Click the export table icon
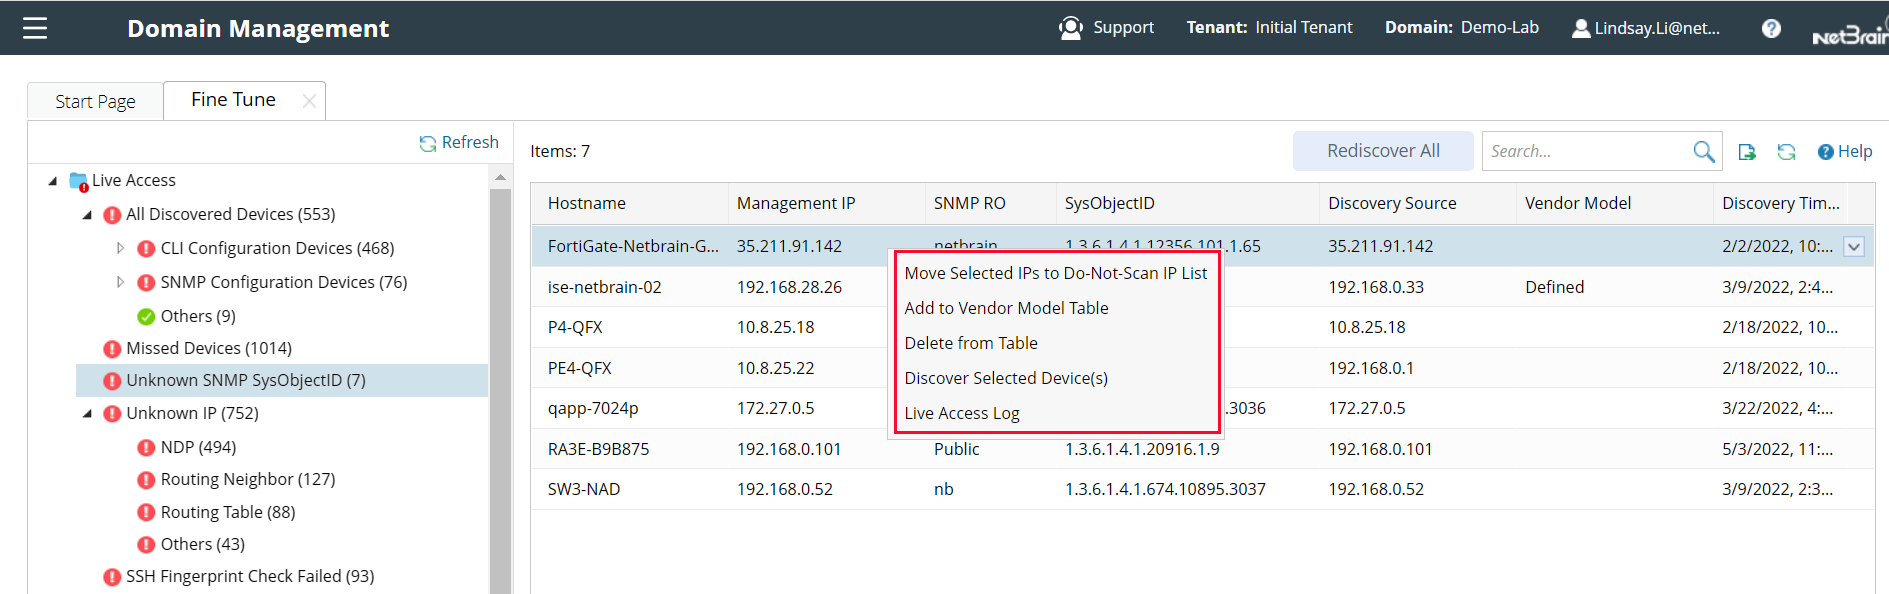Viewport: 1889px width, 594px height. point(1747,152)
